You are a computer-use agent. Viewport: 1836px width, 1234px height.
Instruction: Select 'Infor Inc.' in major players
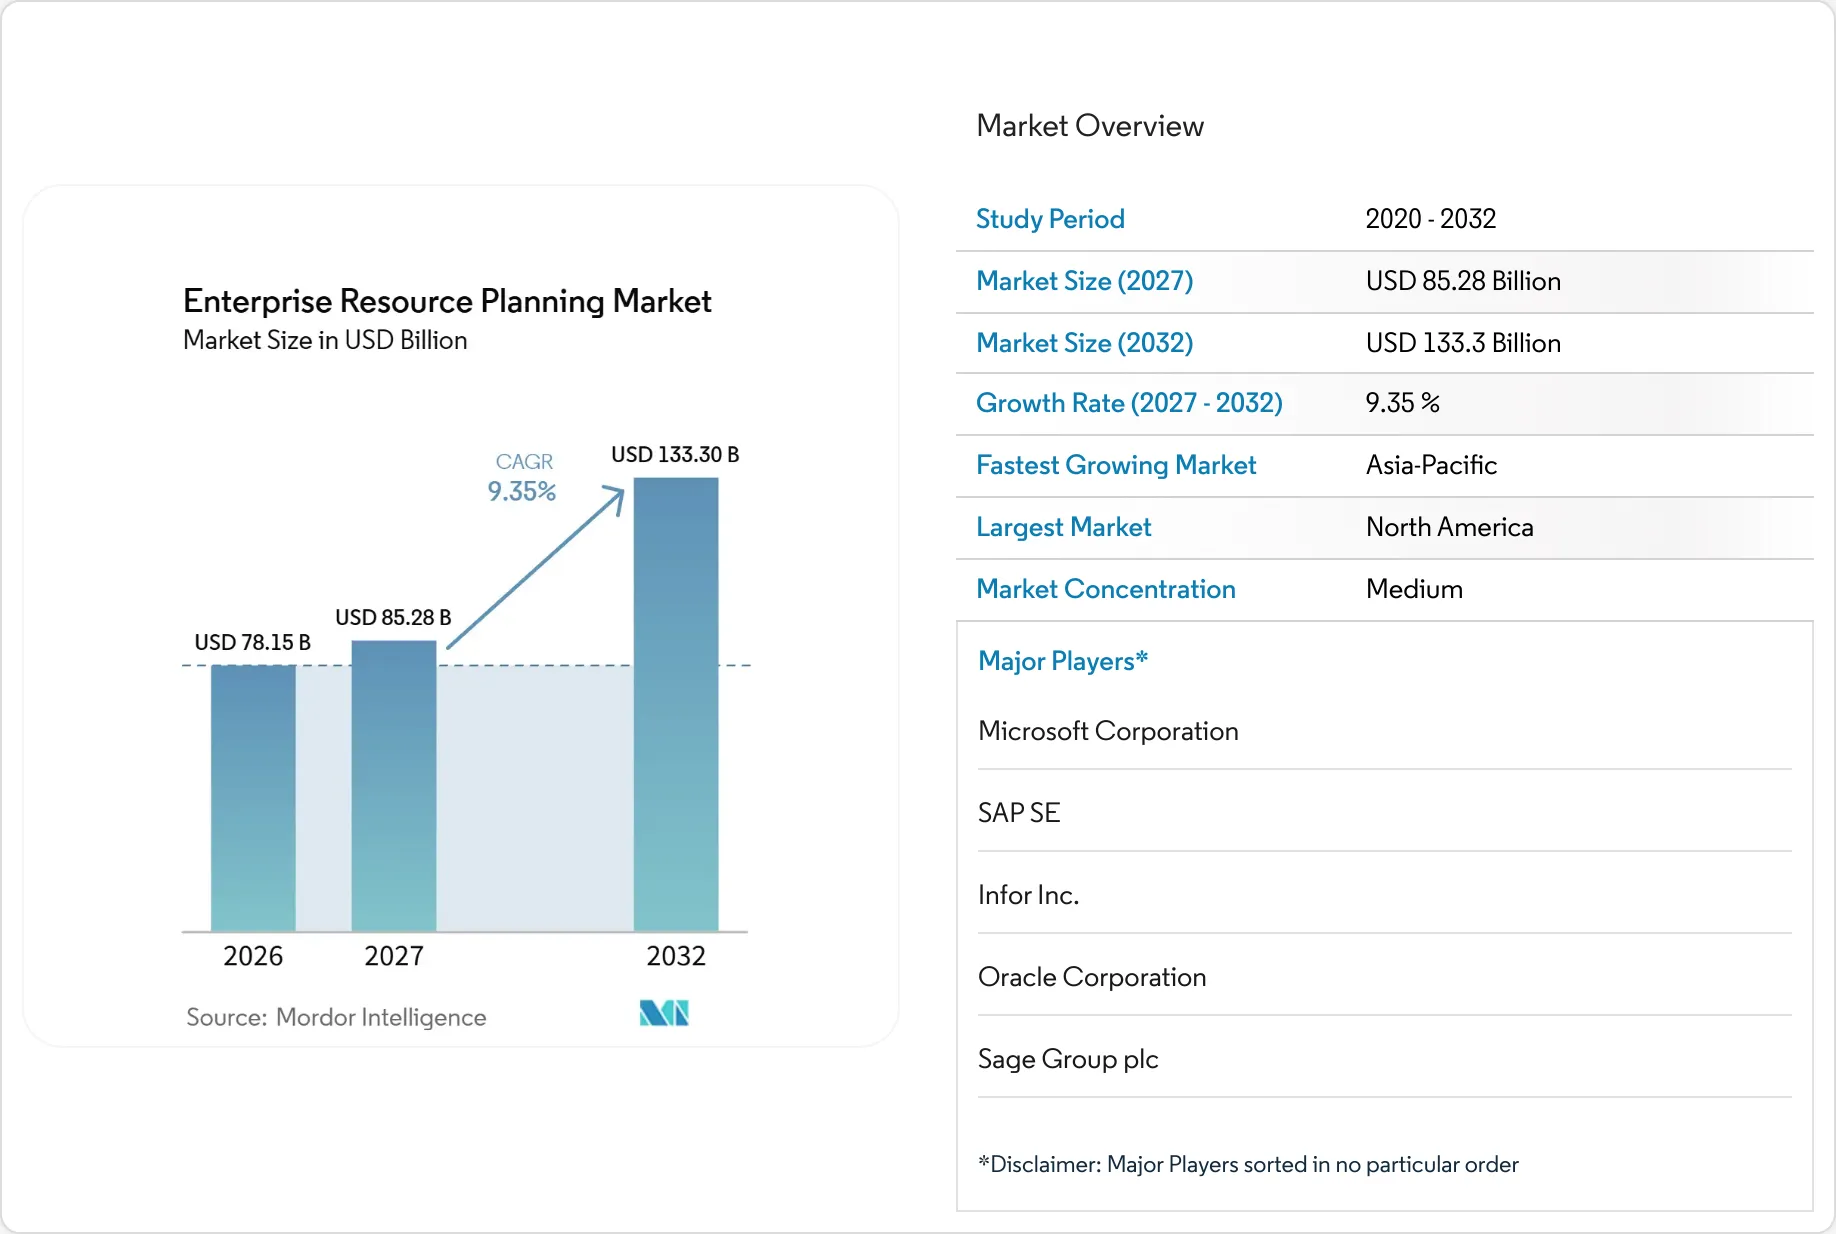click(1028, 895)
